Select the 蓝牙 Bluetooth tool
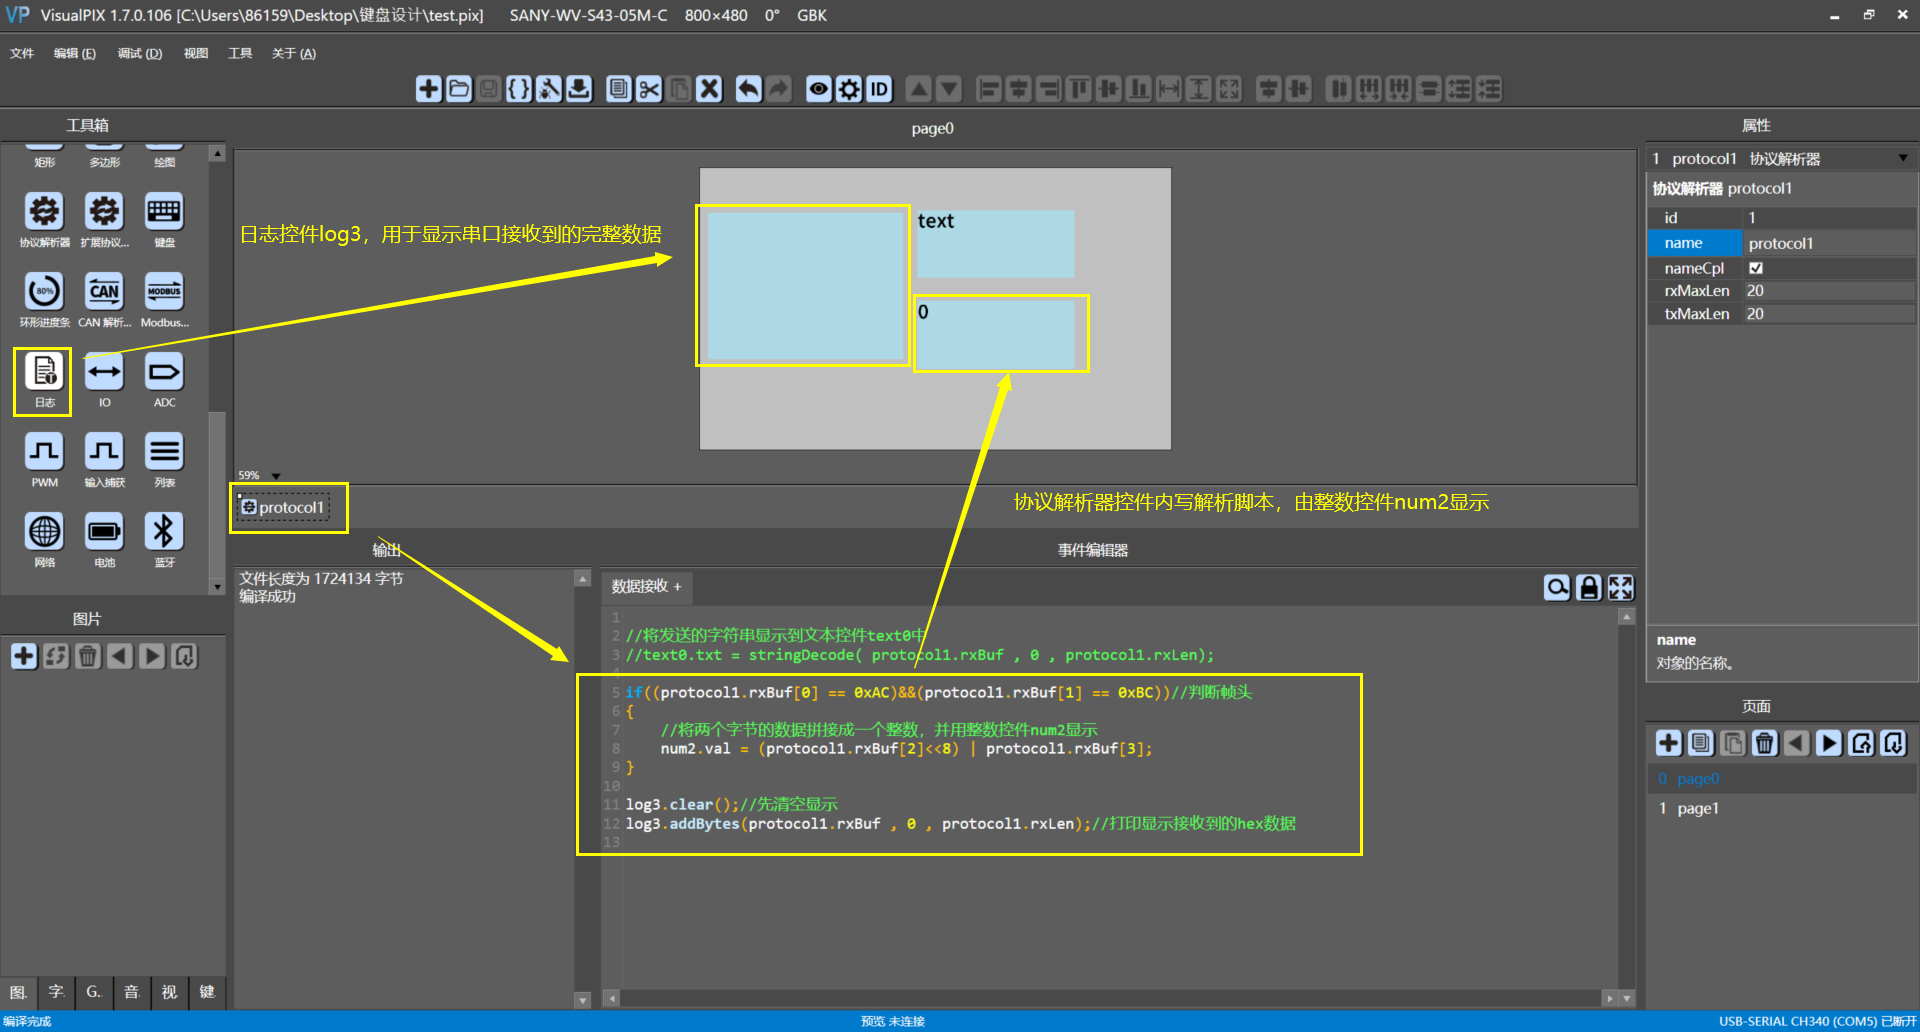 coord(164,540)
